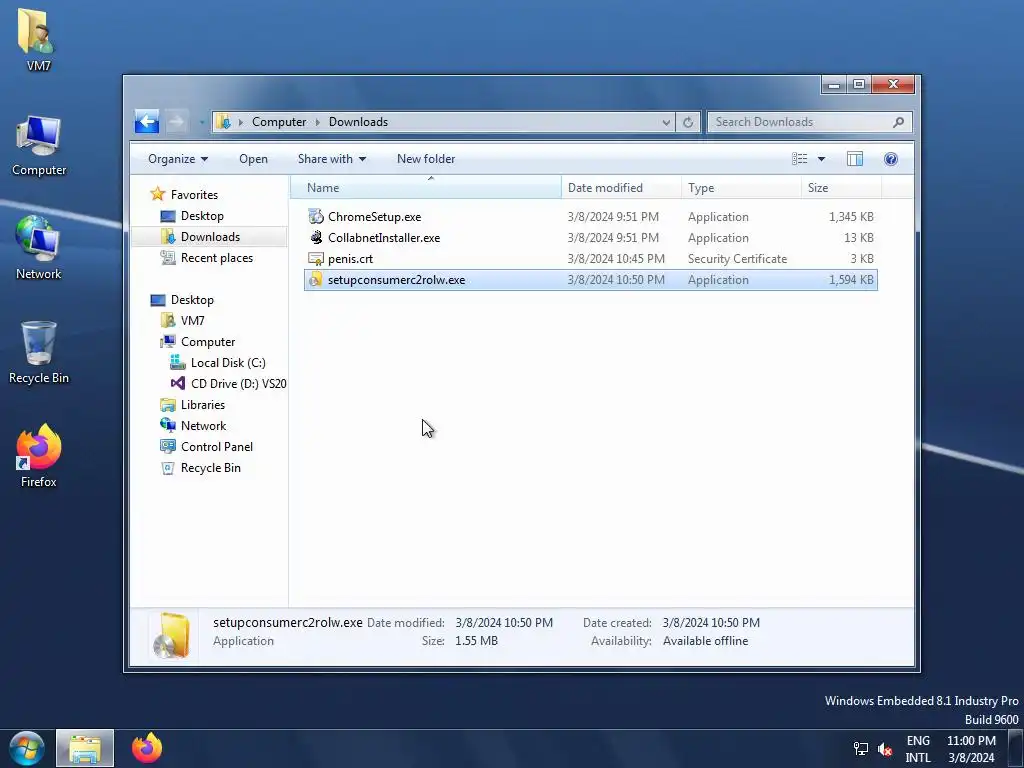Click the network tray icon
Image resolution: width=1024 pixels, height=768 pixels.
[861, 748]
